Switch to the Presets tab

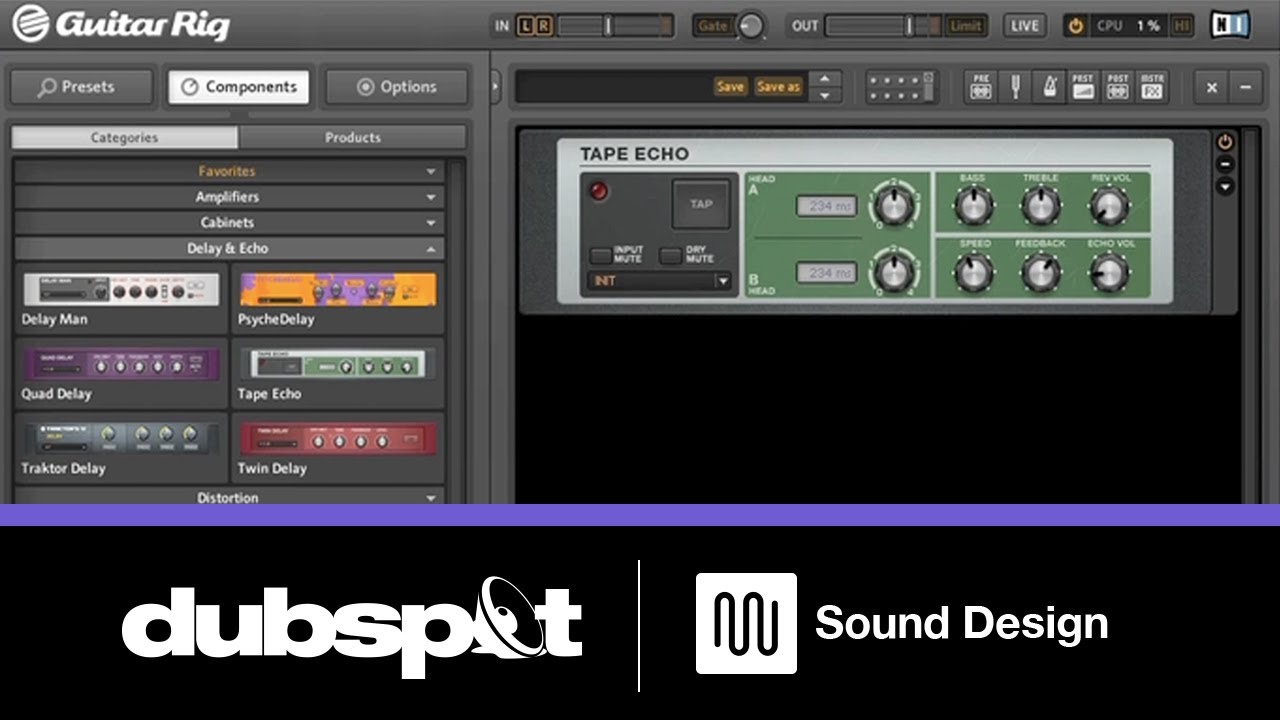click(81, 87)
